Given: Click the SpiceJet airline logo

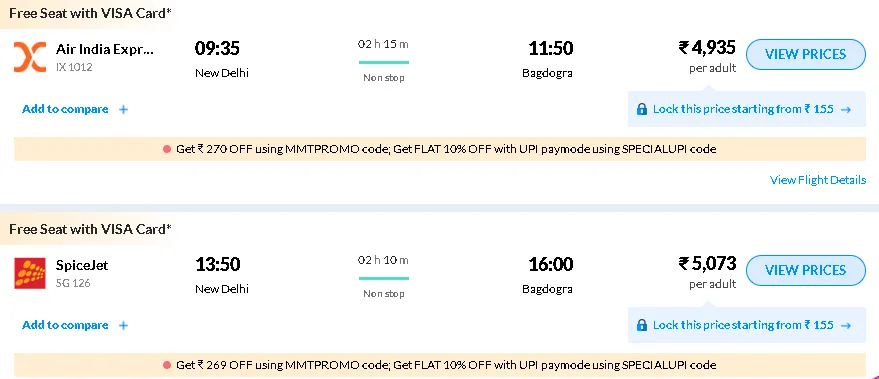Looking at the screenshot, I should click(x=30, y=273).
